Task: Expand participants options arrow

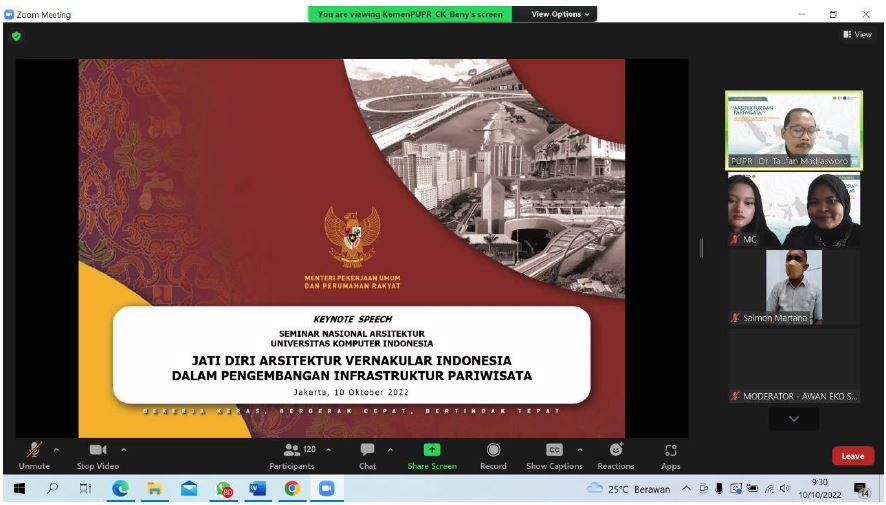Action: 328,450
